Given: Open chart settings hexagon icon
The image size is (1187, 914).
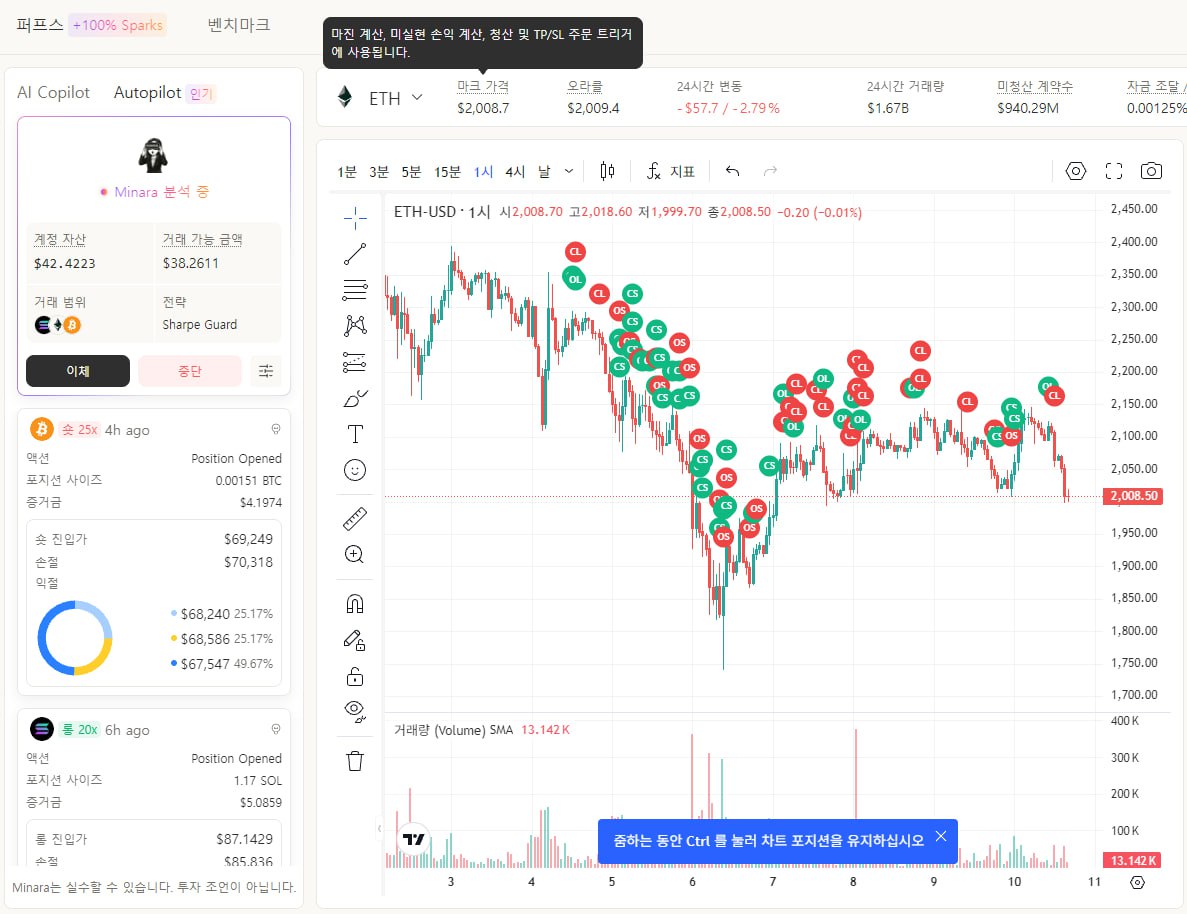Looking at the screenshot, I should [x=1075, y=171].
